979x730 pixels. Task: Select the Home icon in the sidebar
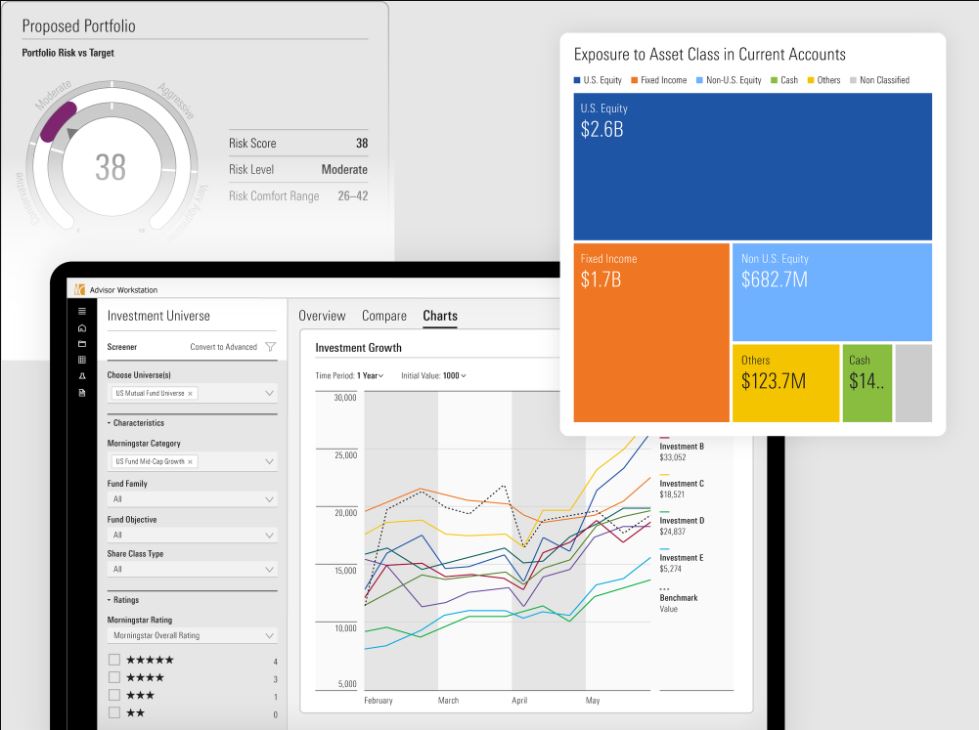pos(81,327)
